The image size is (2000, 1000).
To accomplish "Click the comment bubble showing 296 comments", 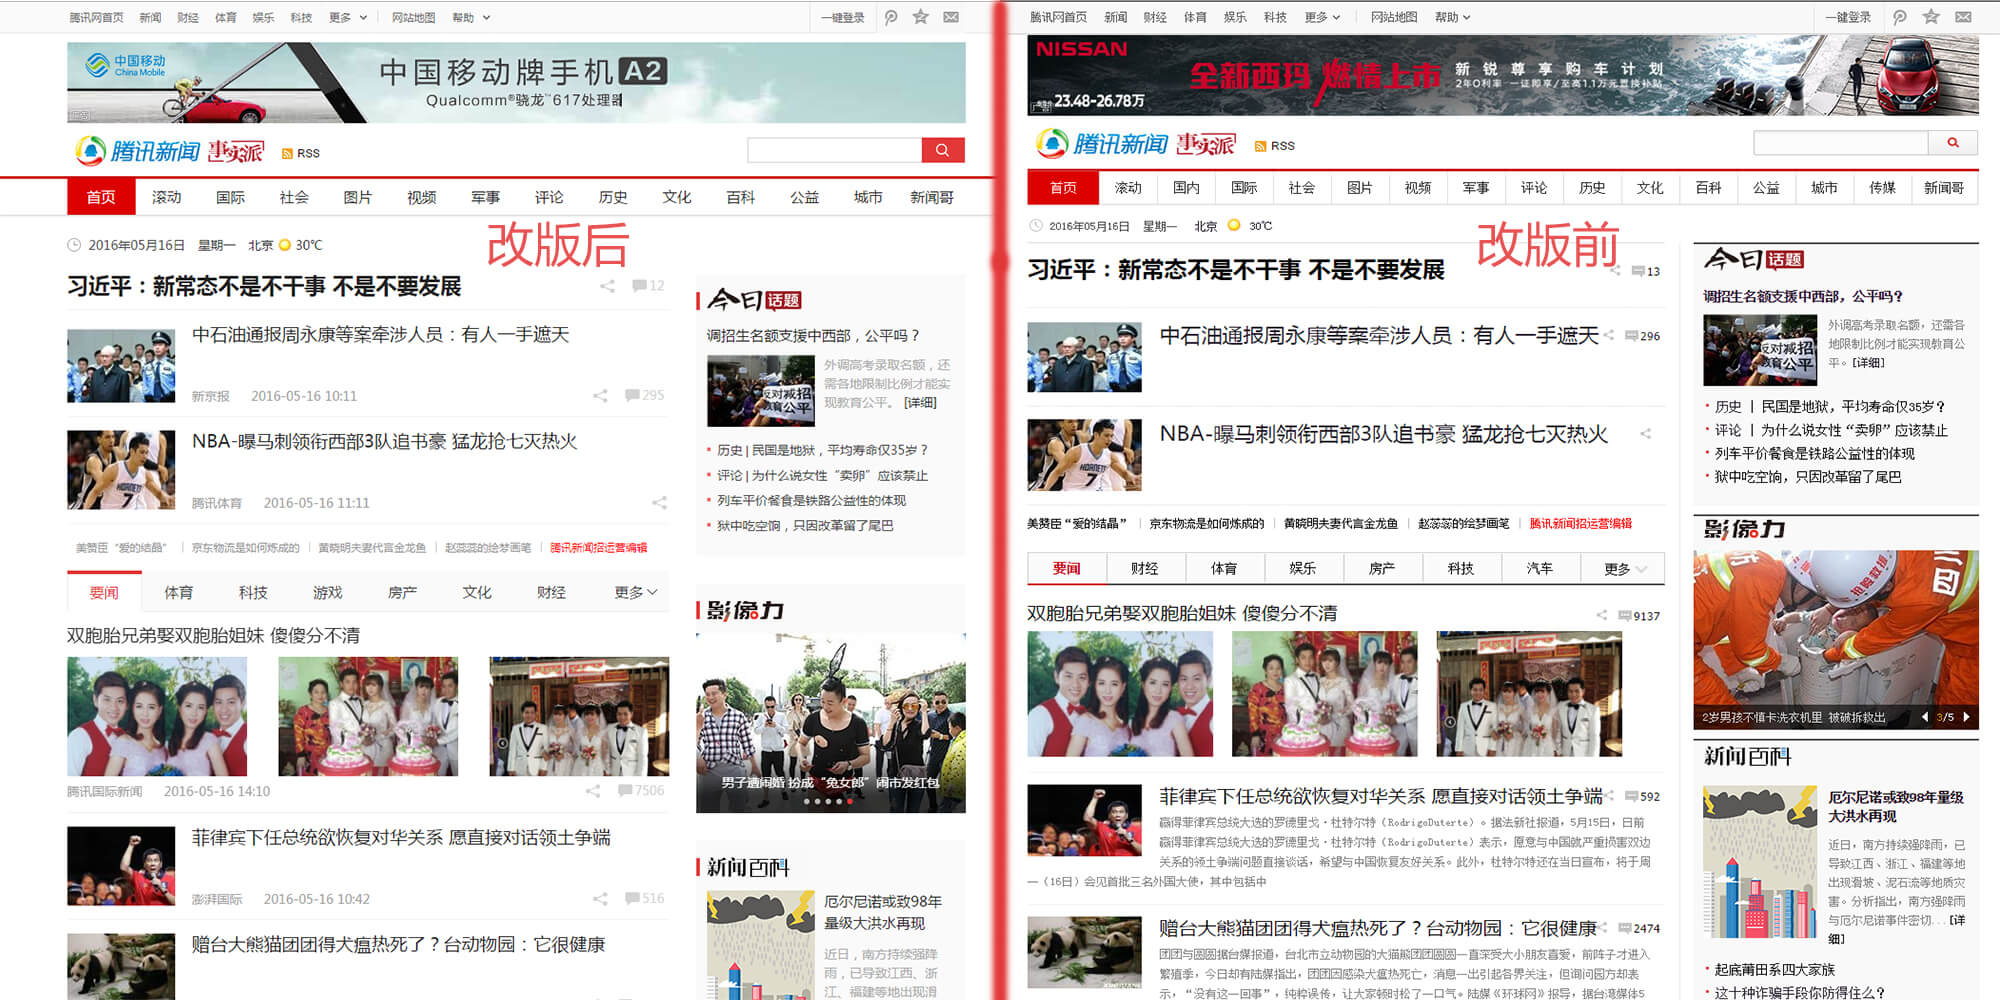I will click(x=1636, y=336).
